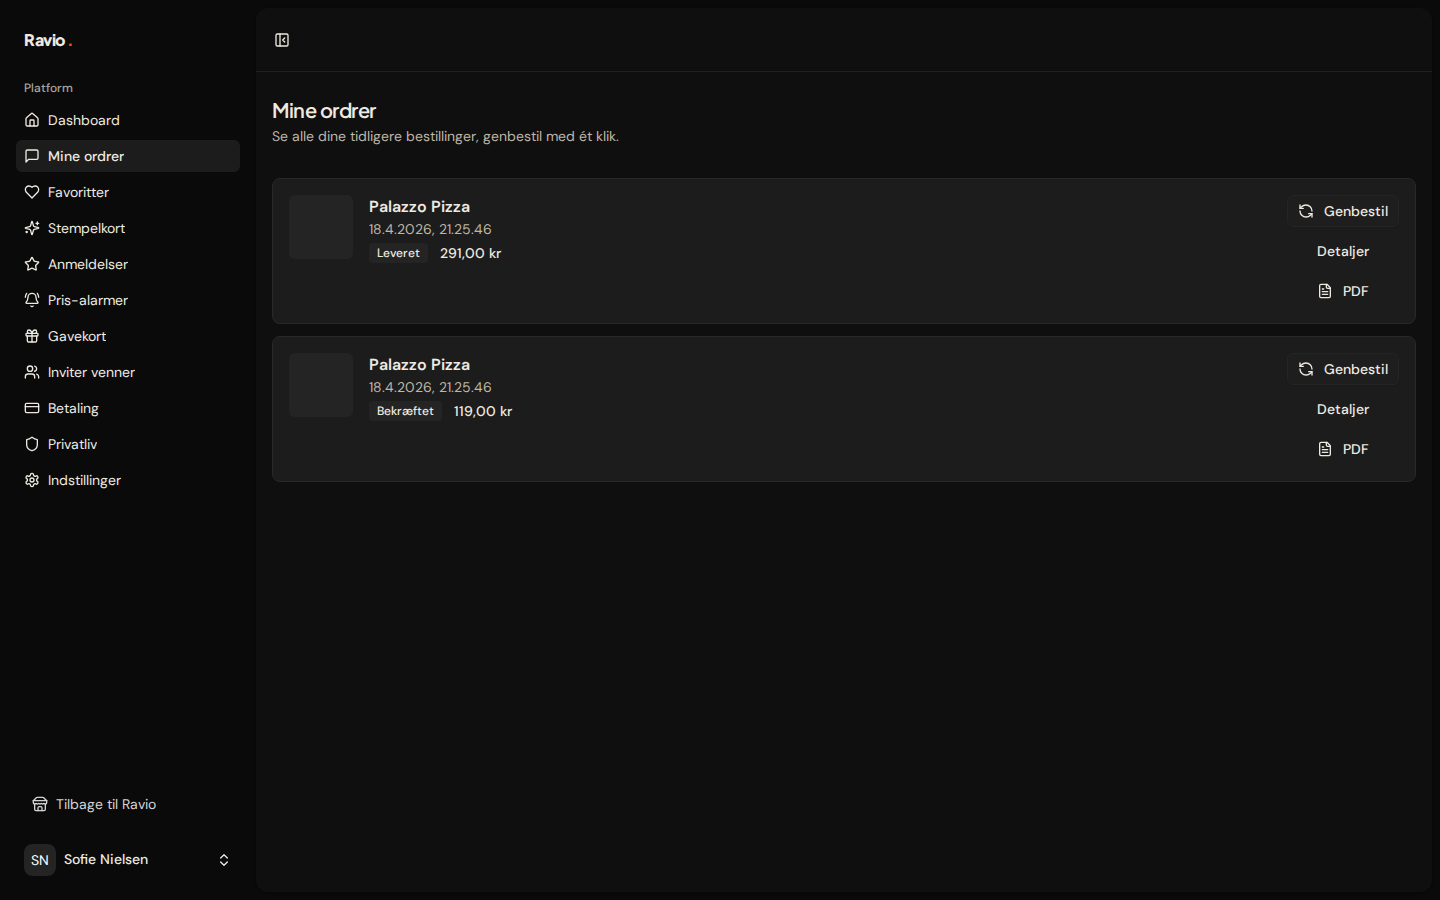Click the Bekræftet status badge
Image resolution: width=1440 pixels, height=900 pixels.
coord(405,411)
